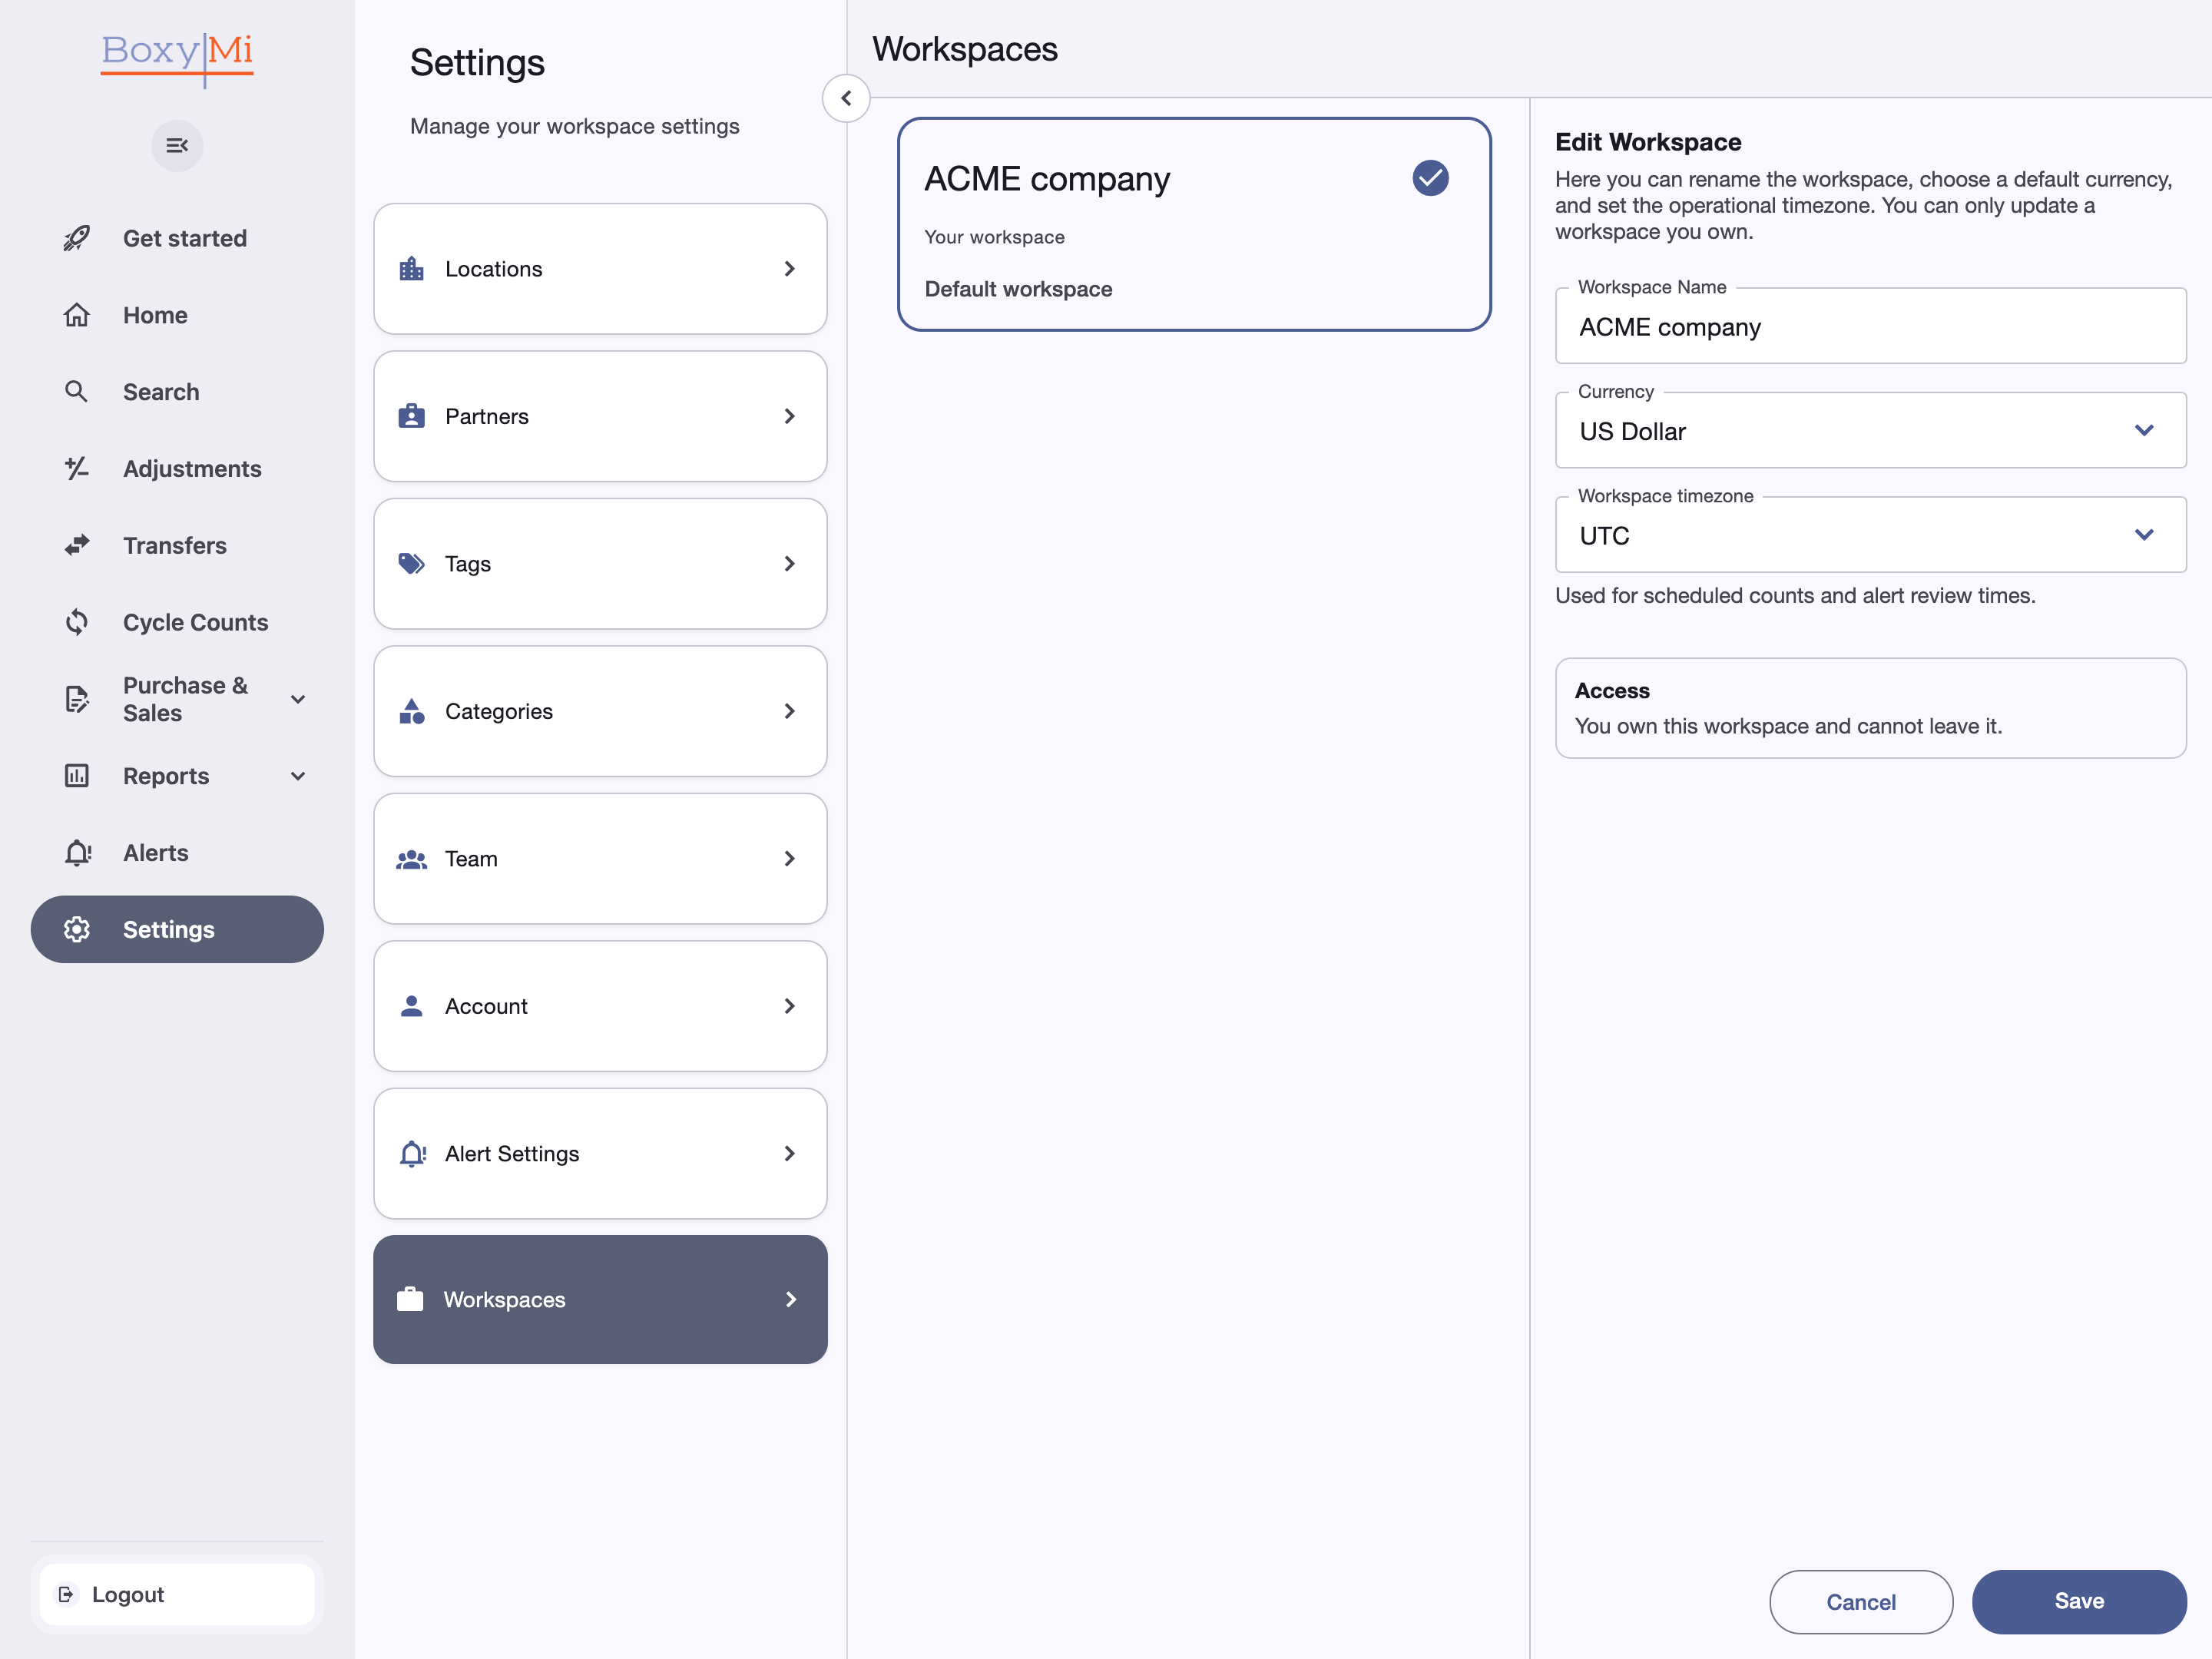
Task: Toggle the ACME company selected checkmark
Action: click(x=1430, y=178)
